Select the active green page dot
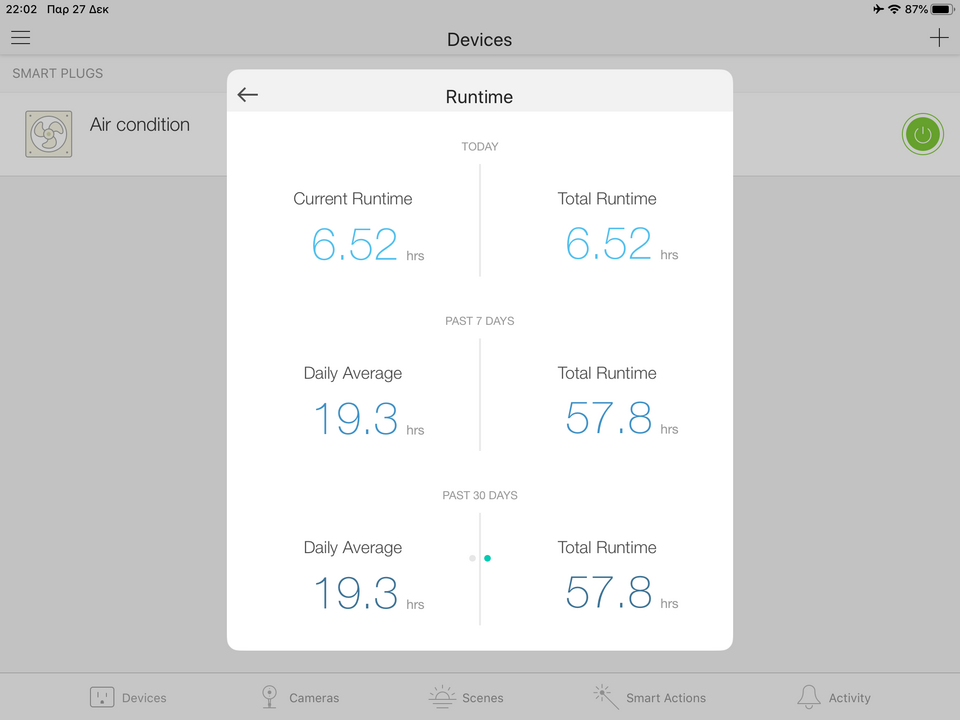 tap(487, 558)
